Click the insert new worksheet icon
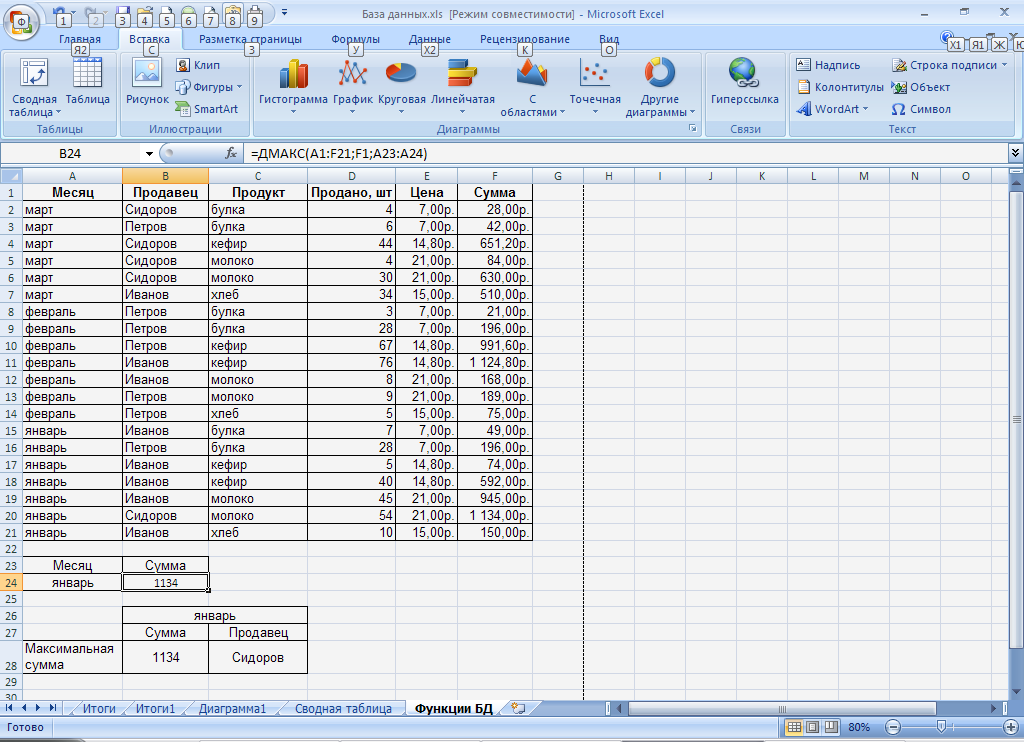Viewport: 1024px width, 742px height. 519,708
